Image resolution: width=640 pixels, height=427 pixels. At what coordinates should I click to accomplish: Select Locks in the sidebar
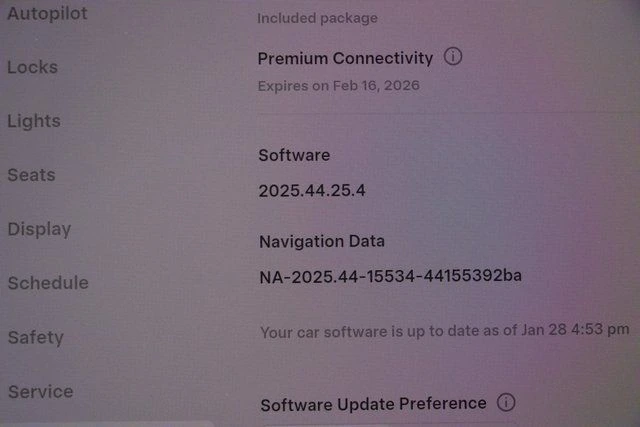click(x=32, y=67)
